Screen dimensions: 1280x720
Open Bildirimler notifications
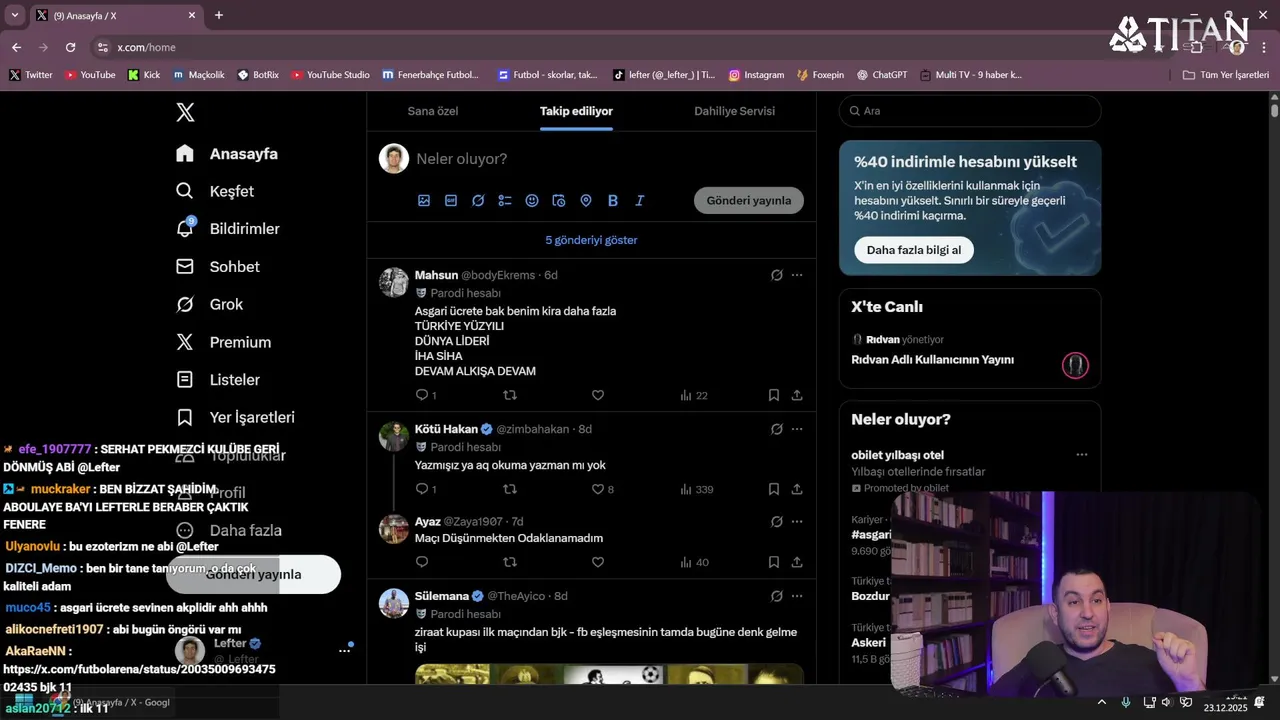point(228,229)
